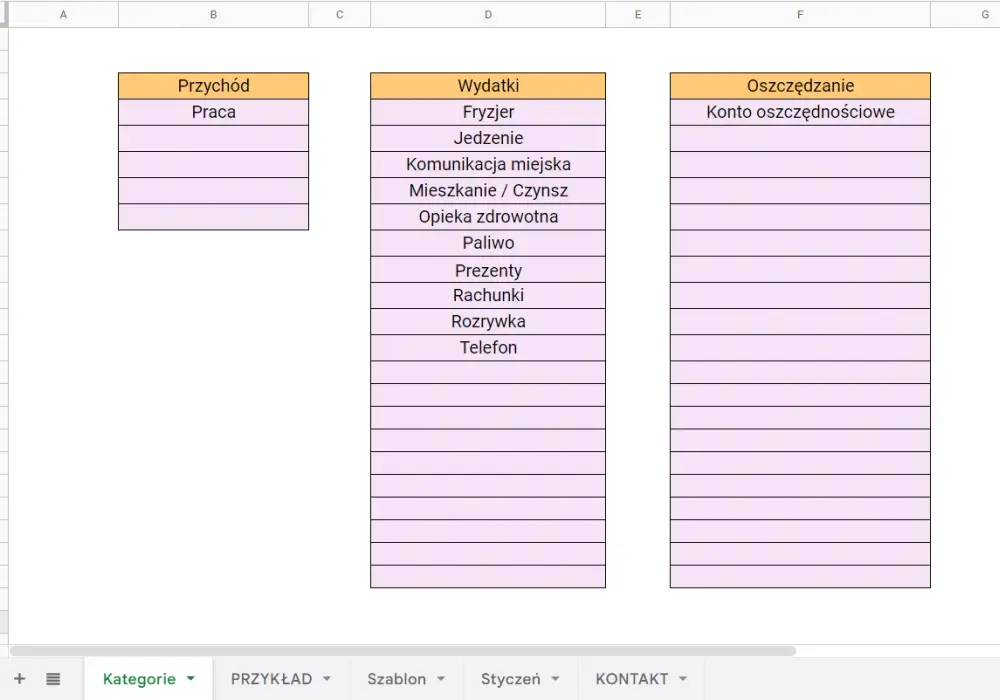Select the Rachunki cell
Viewport: 1000px width, 700px height.
[x=488, y=296]
